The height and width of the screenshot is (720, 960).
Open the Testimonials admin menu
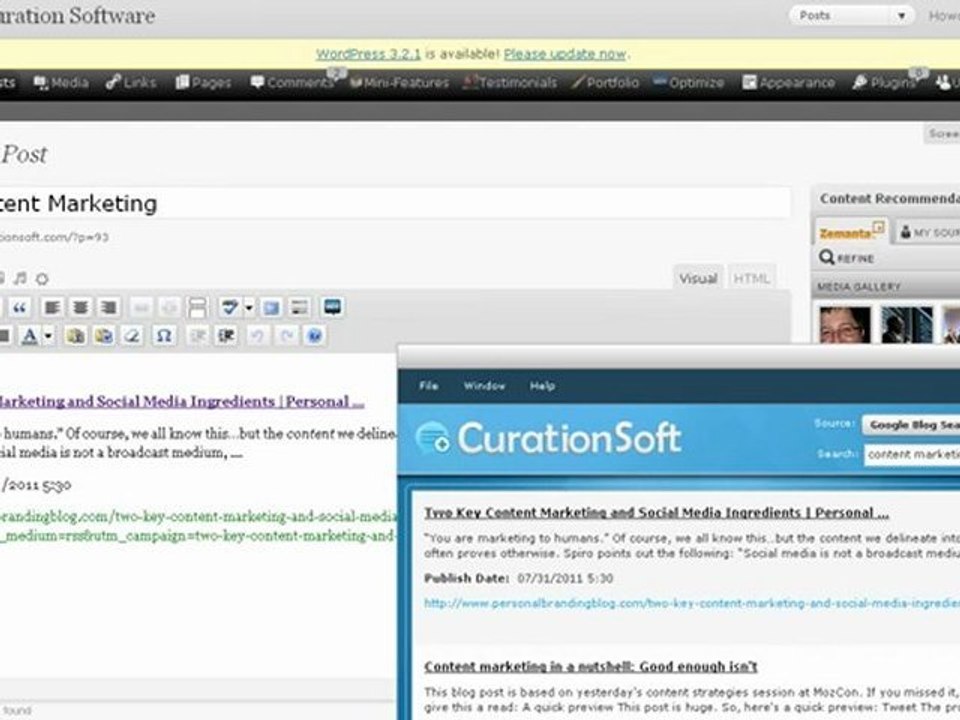click(510, 83)
